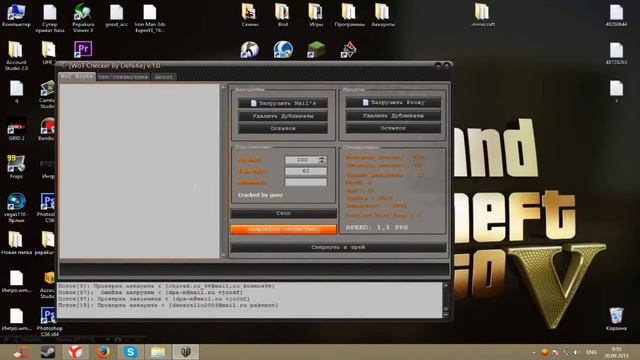
Task: Open the .minecraft desktop folder
Action: click(x=483, y=16)
